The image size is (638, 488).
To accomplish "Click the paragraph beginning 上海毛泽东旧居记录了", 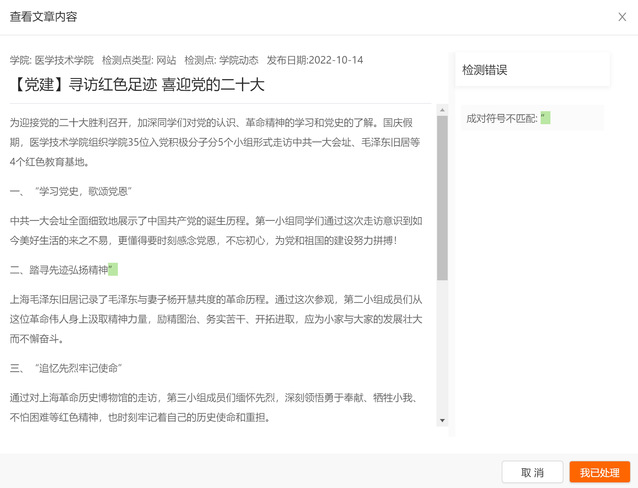I will click(216, 319).
